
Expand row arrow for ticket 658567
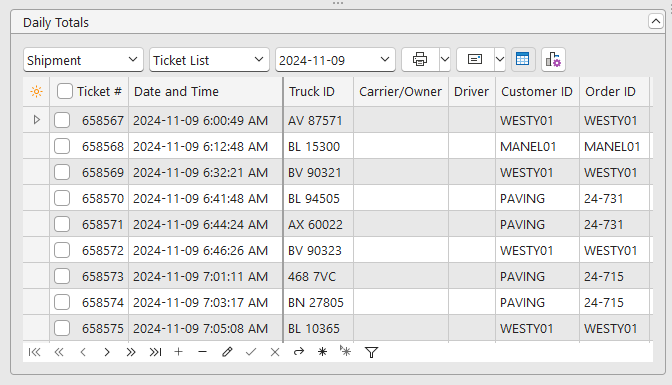coord(36,120)
